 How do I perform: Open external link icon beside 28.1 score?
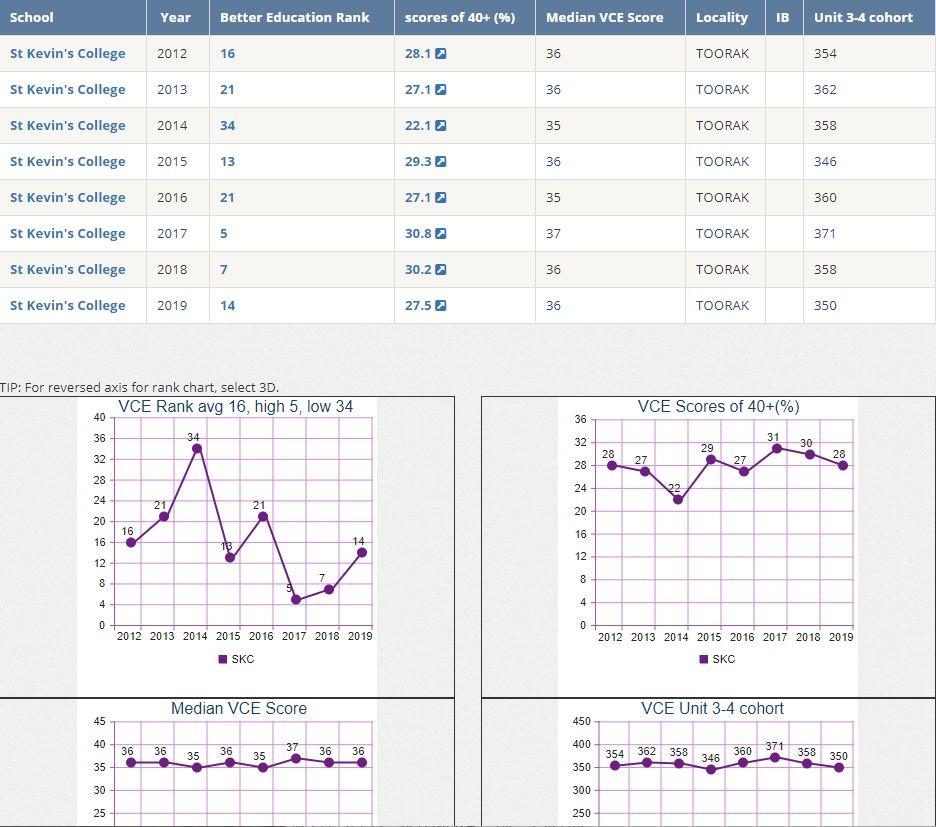tap(441, 54)
